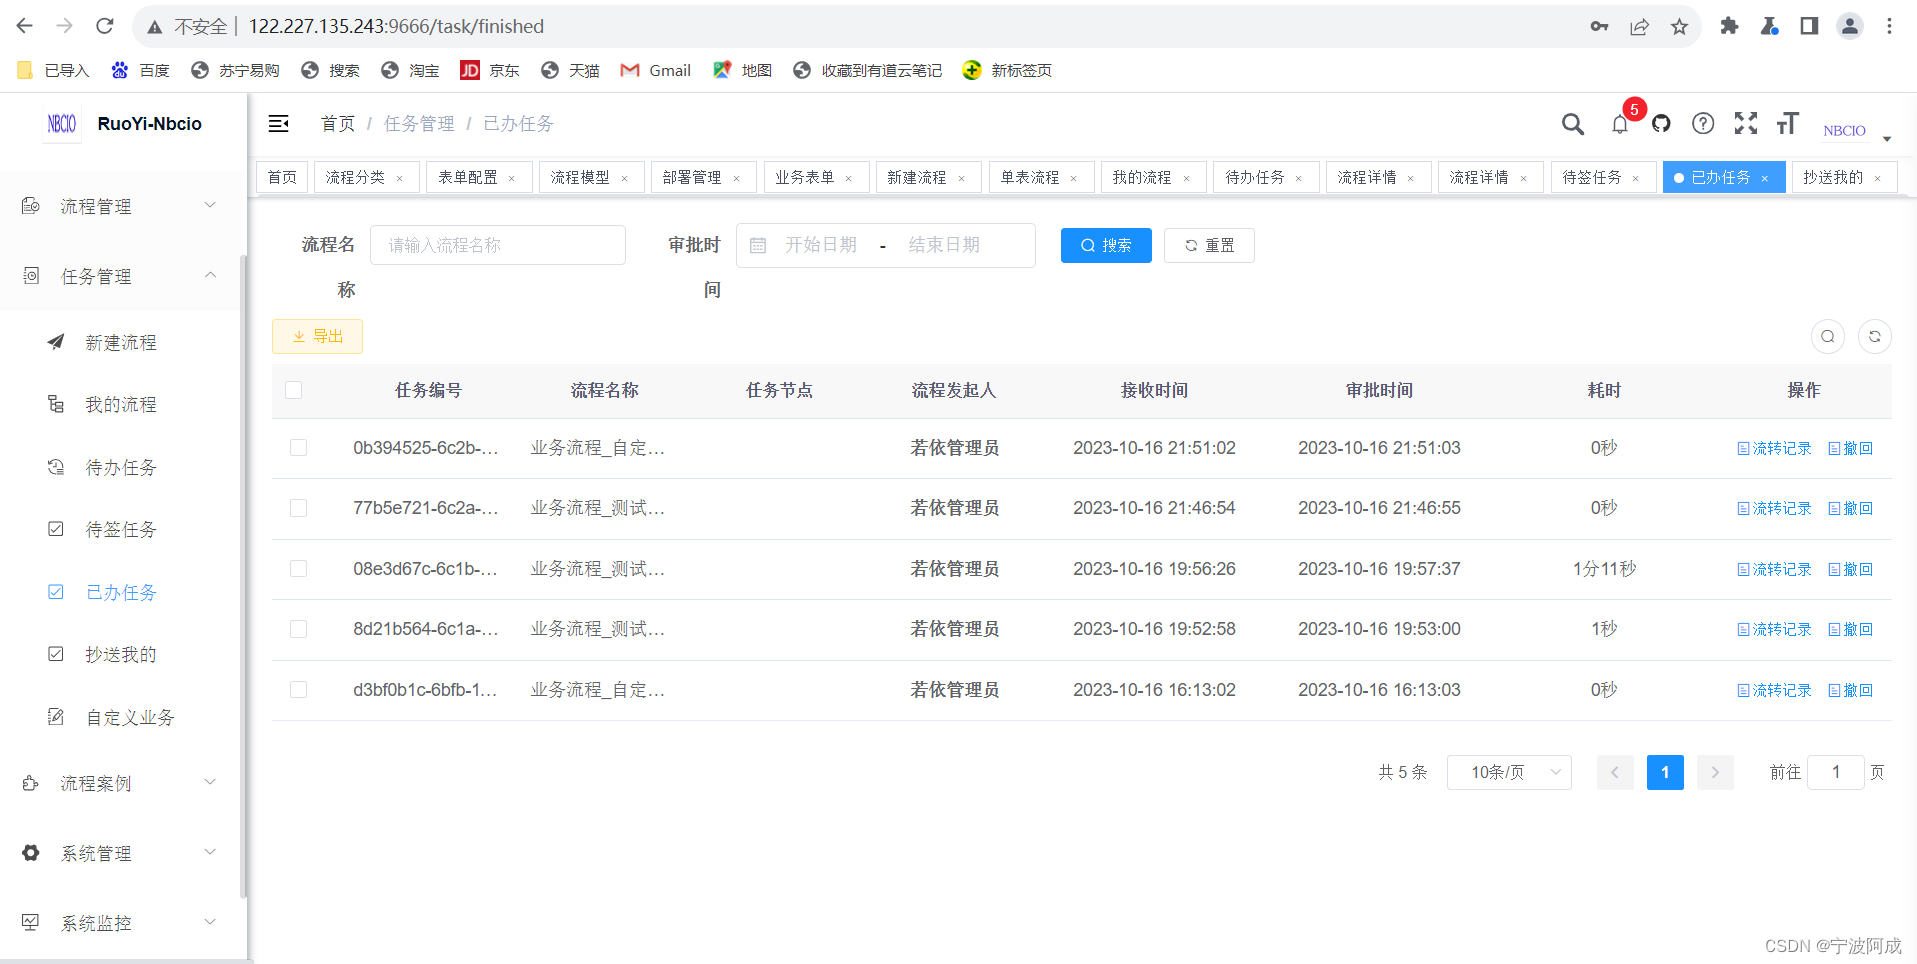The height and width of the screenshot is (964, 1917).
Task: Select page 1 in pagination
Action: pos(1665,772)
